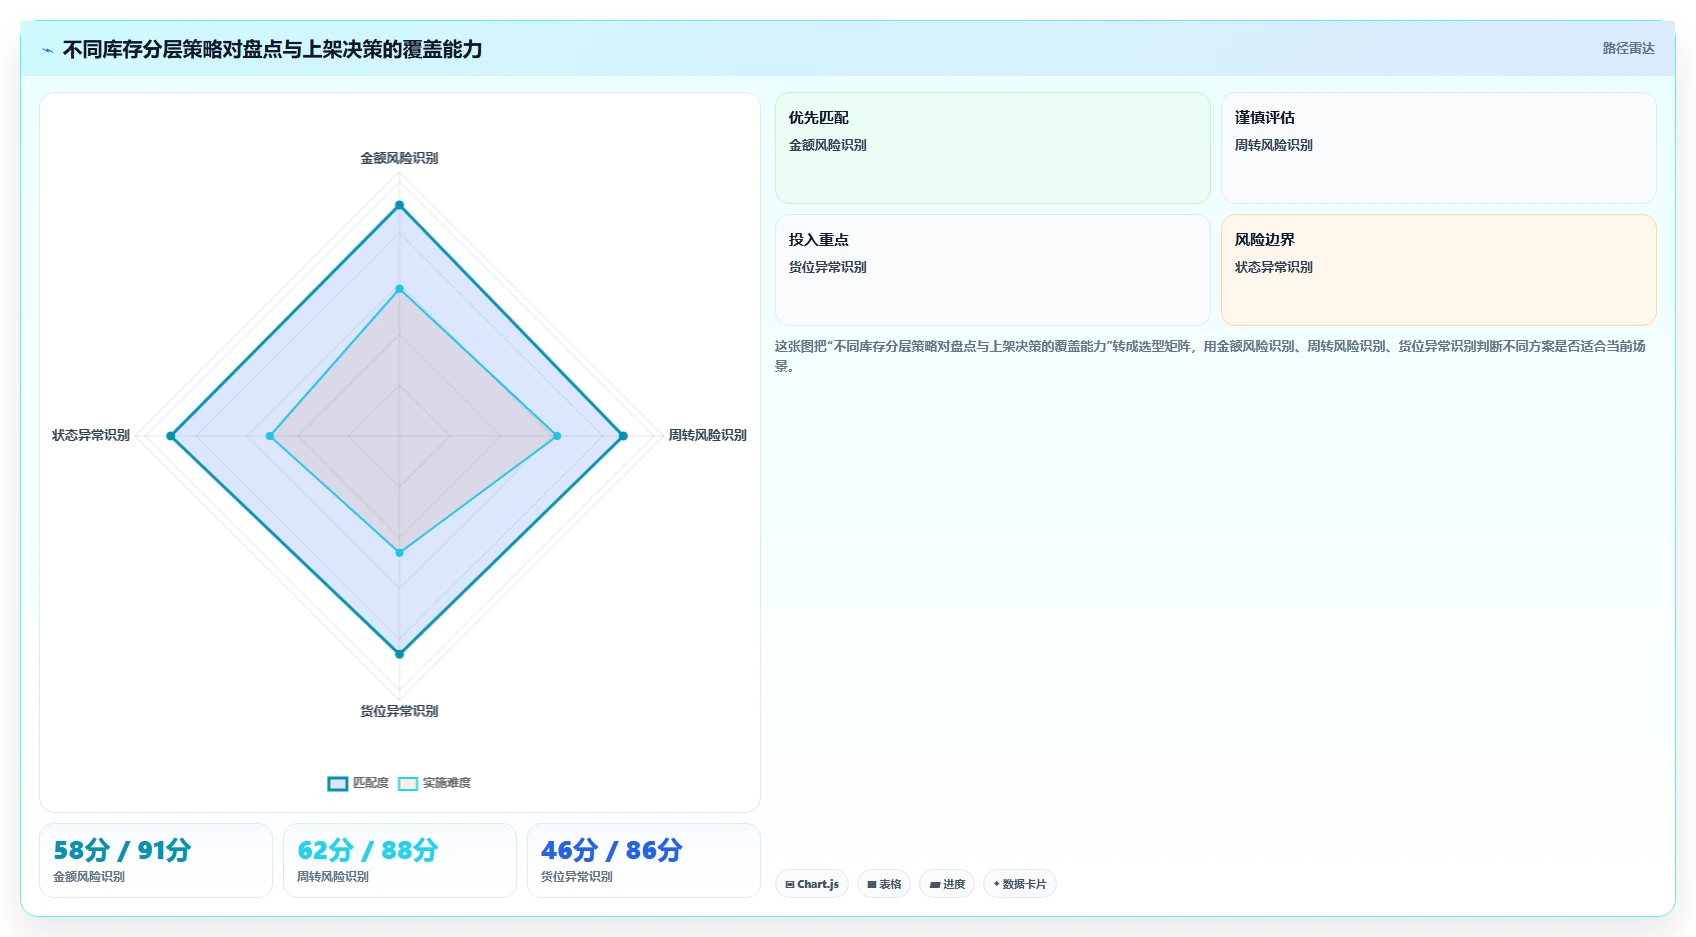Open the 投入重点 card
The height and width of the screenshot is (937, 1696).
coord(992,270)
